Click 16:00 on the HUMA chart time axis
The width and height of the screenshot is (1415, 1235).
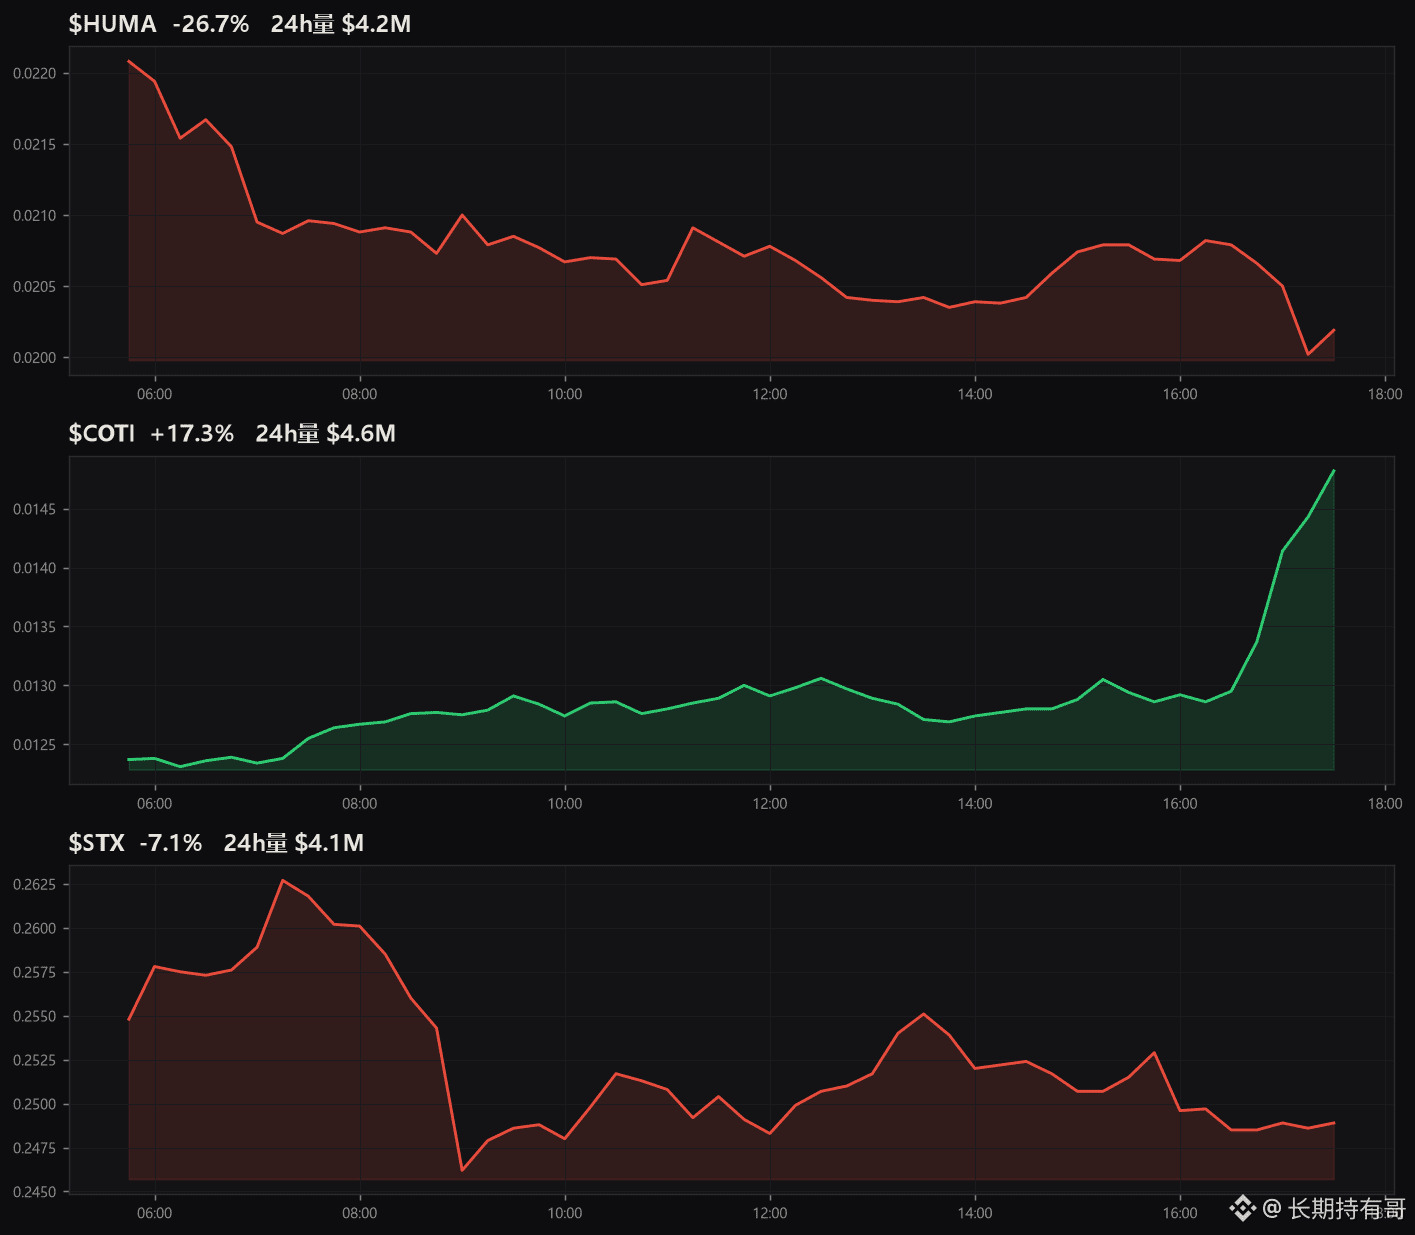[1180, 394]
